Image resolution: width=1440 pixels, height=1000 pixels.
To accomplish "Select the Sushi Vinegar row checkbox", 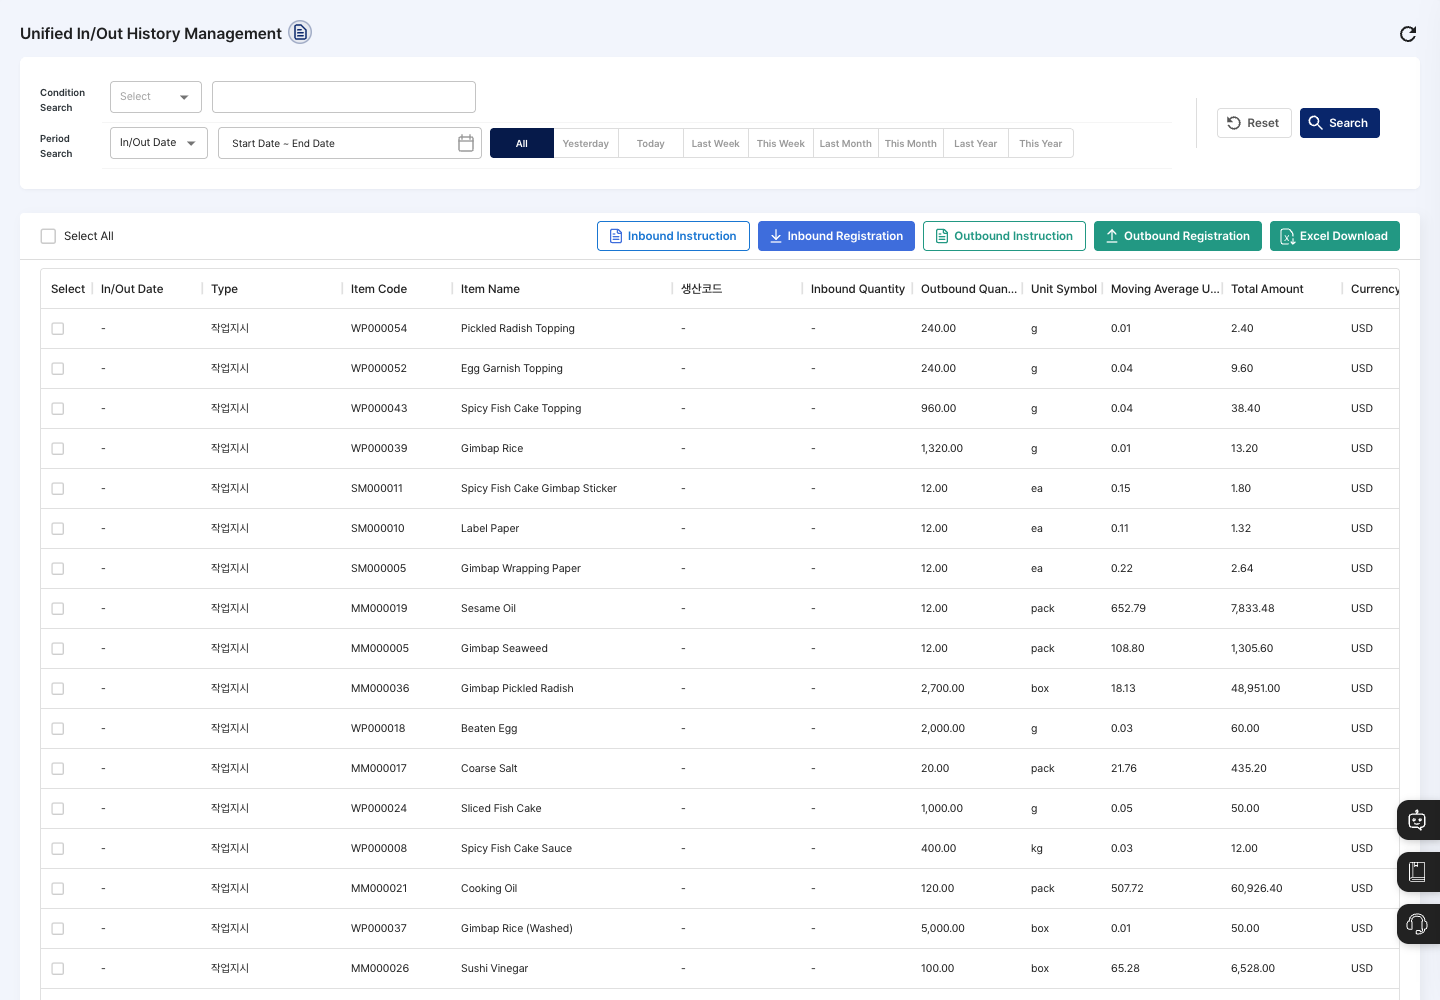I will point(58,969).
